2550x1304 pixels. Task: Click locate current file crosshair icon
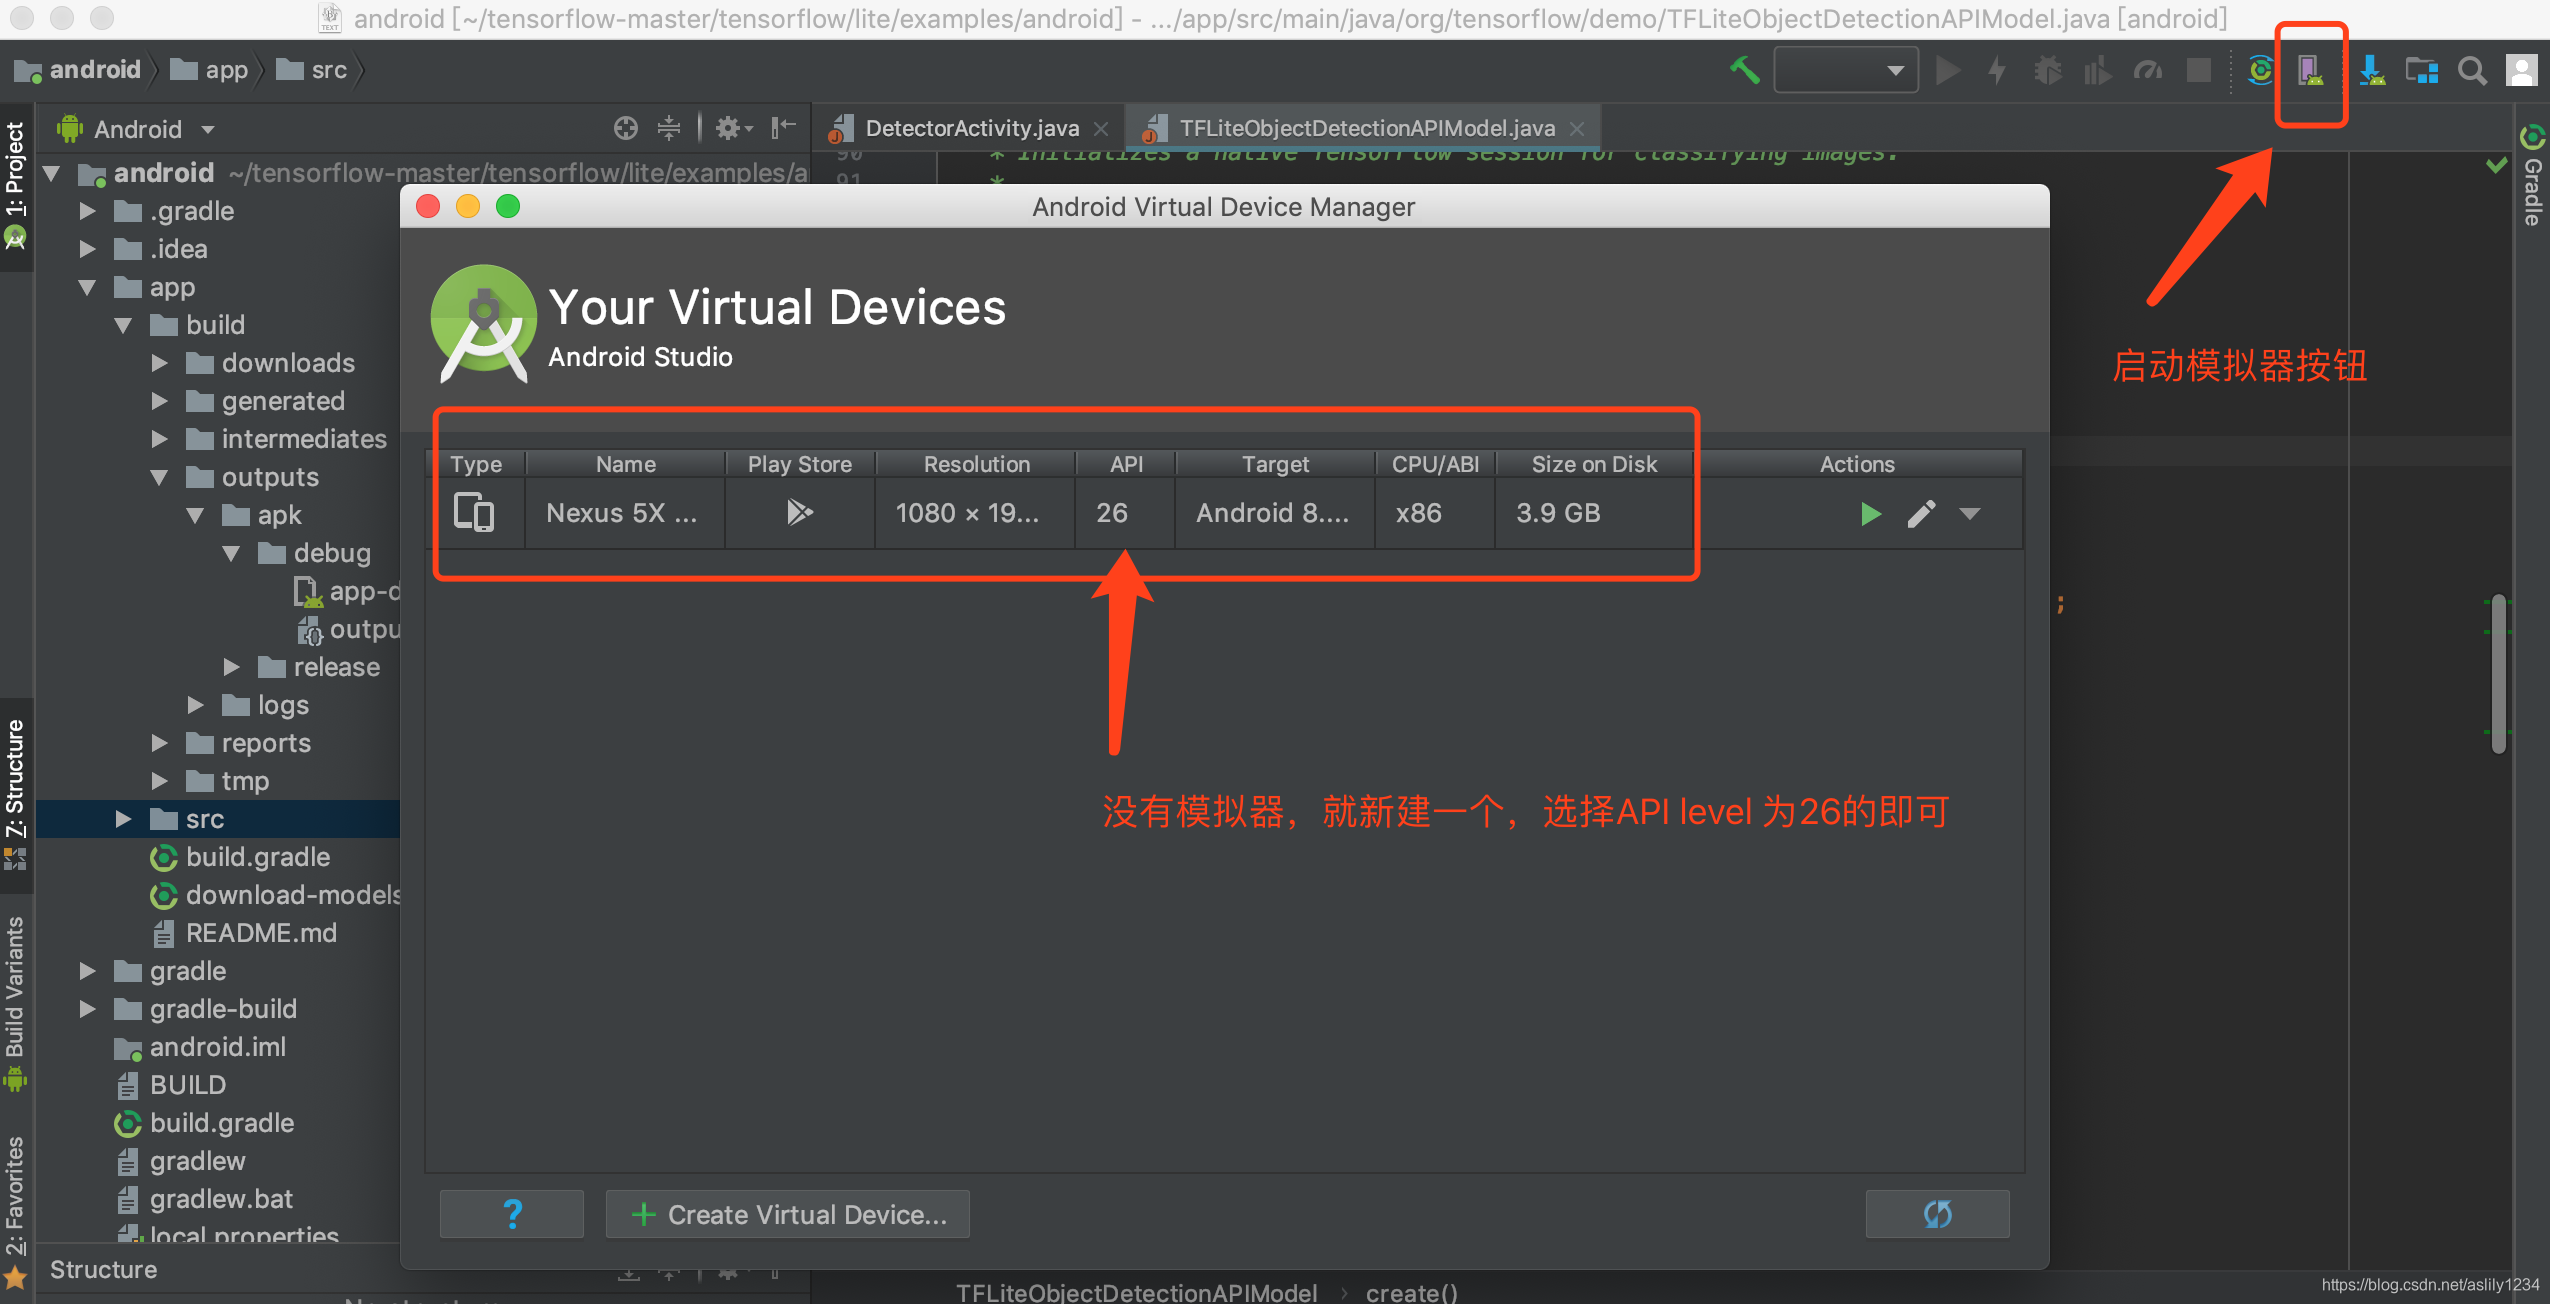tap(626, 128)
